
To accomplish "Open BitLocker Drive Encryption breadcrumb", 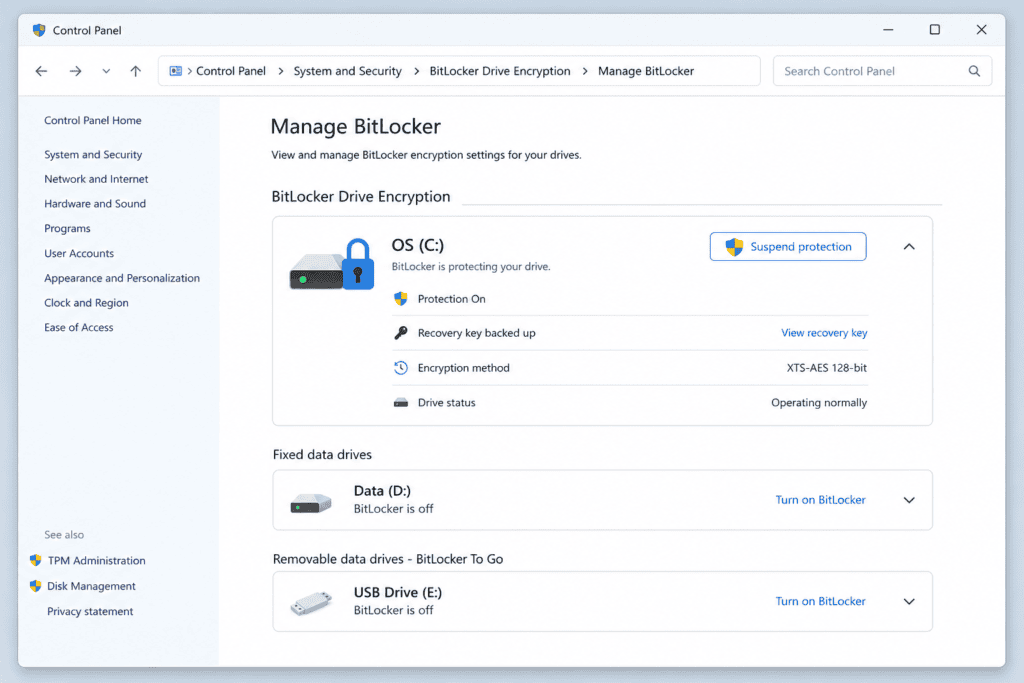I will pos(500,71).
